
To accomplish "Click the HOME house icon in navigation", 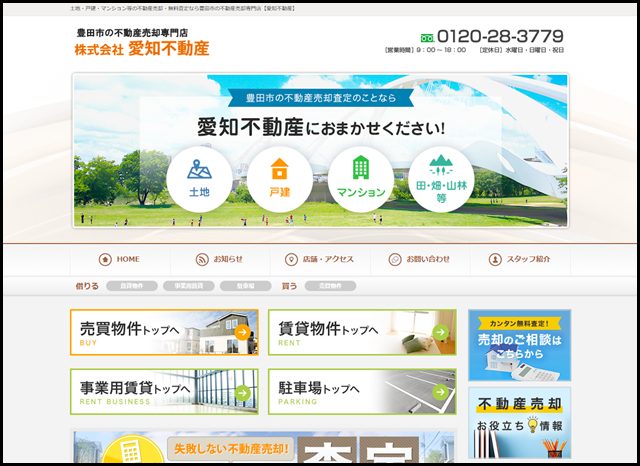I will [x=105, y=260].
